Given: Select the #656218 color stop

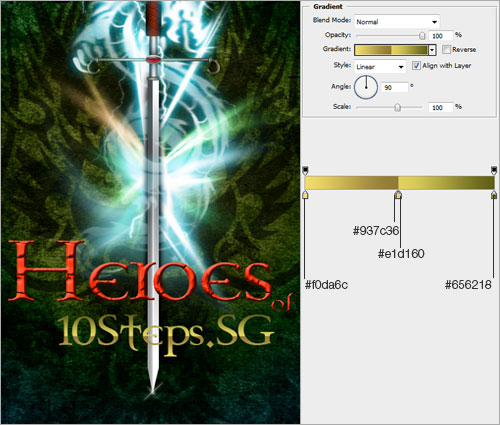Looking at the screenshot, I should (494, 195).
